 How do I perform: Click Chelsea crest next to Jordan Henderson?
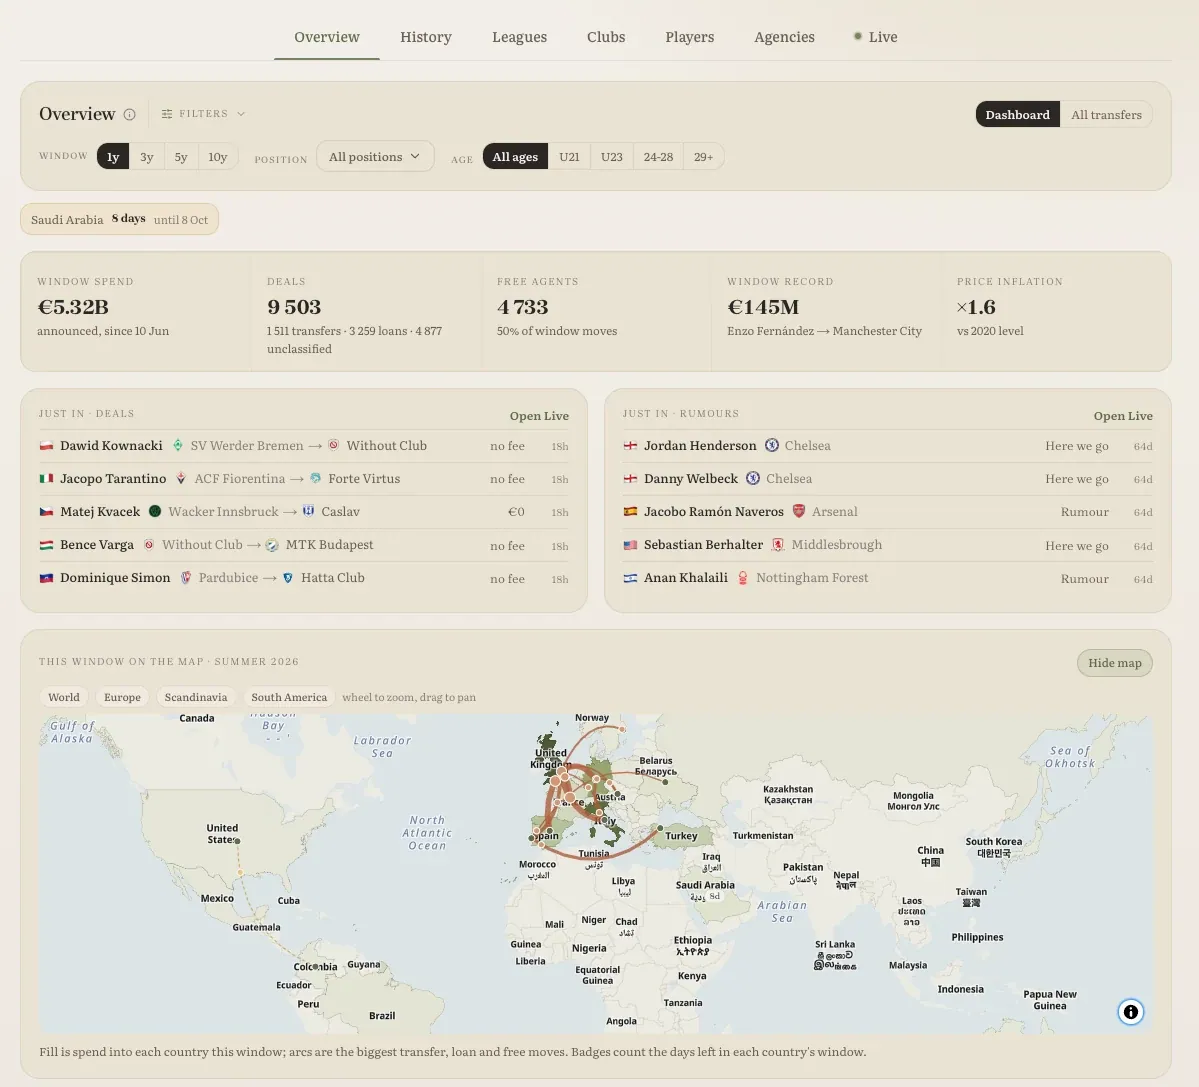pyautogui.click(x=772, y=445)
